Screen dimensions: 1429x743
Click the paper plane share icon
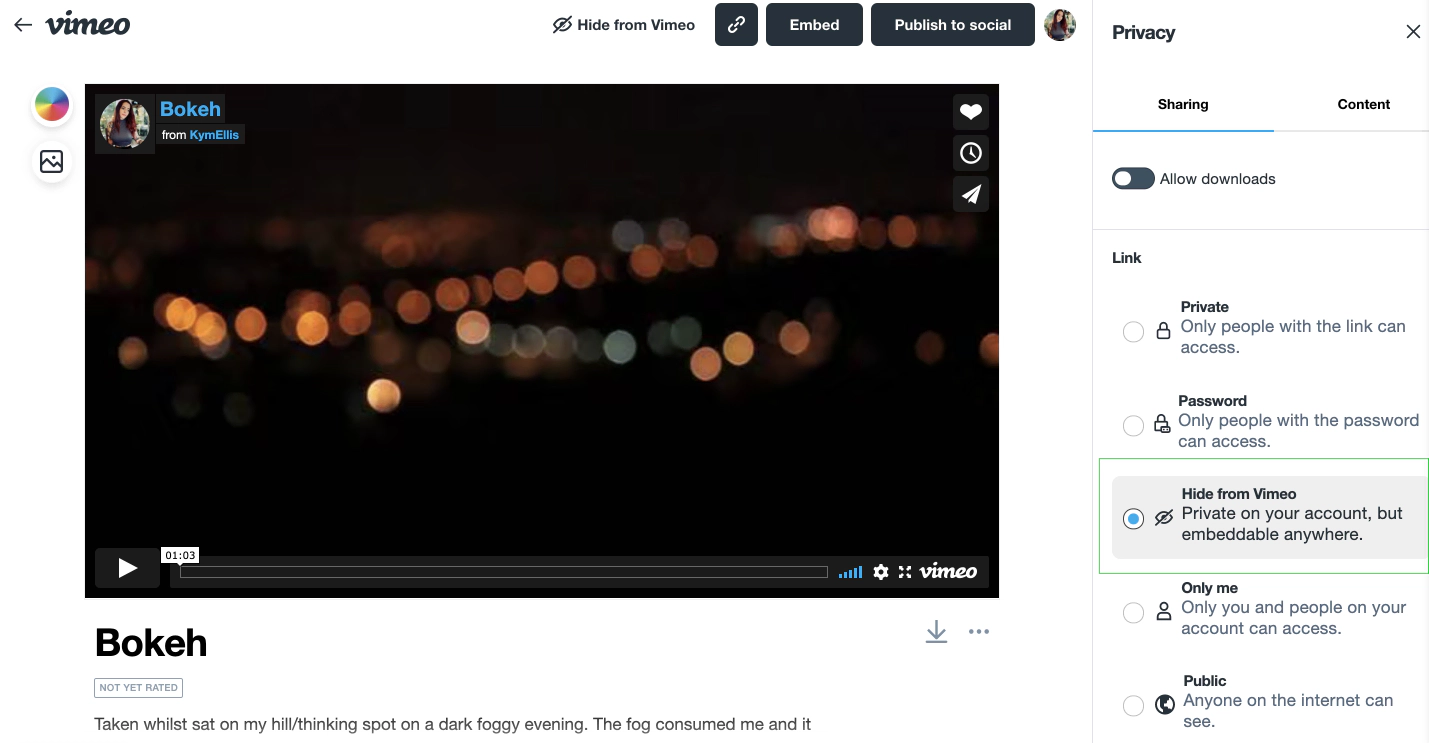point(970,194)
